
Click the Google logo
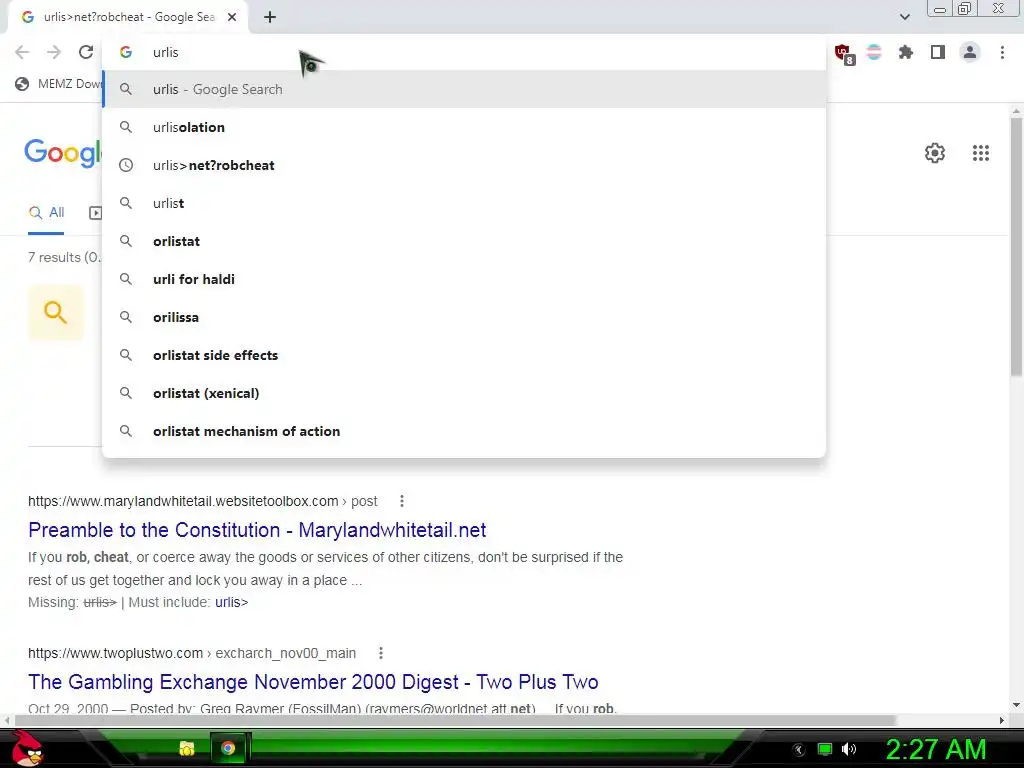63,153
